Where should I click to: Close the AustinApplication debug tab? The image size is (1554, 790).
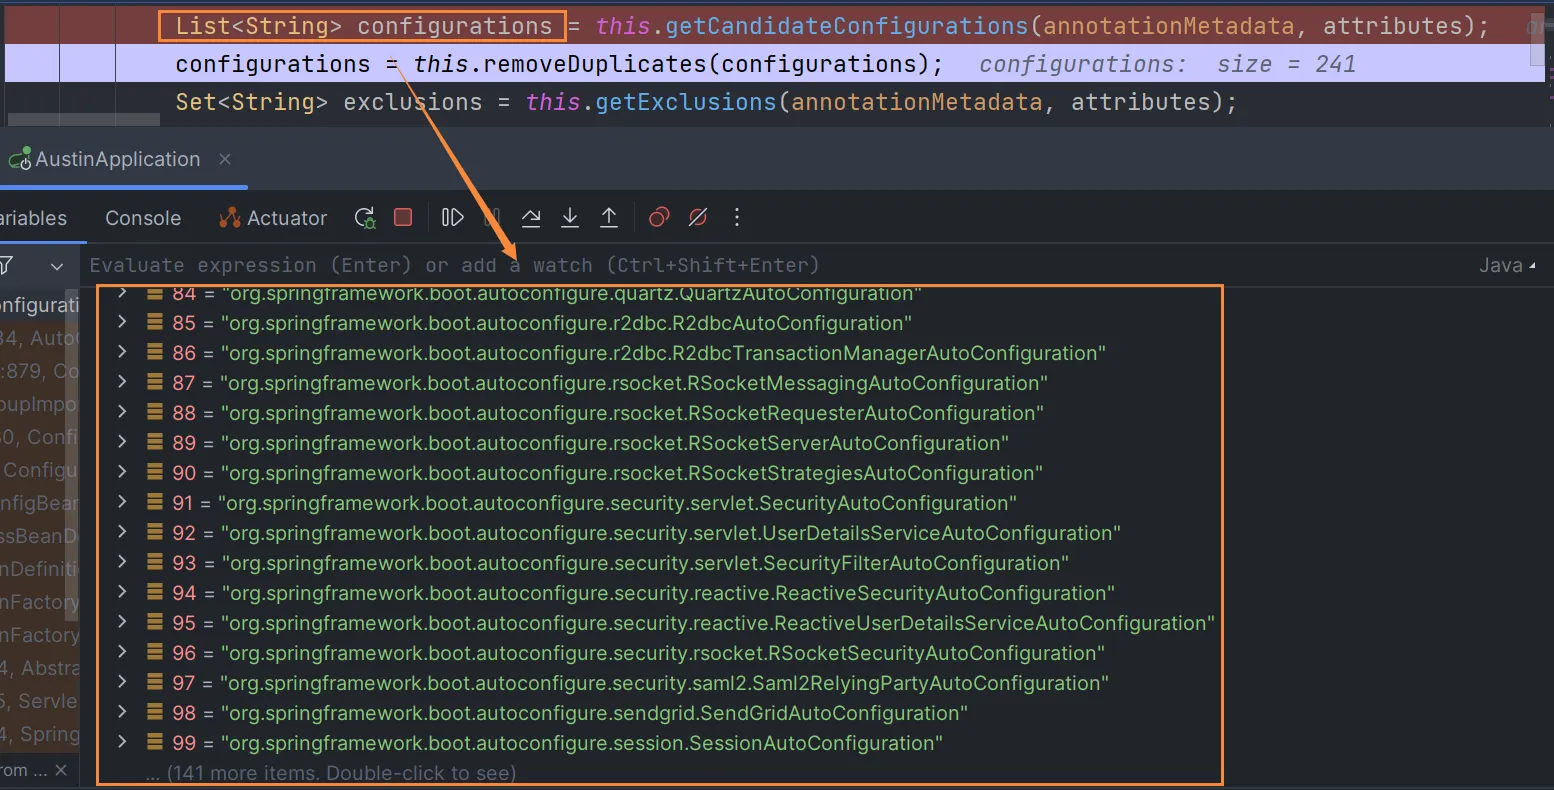point(225,160)
